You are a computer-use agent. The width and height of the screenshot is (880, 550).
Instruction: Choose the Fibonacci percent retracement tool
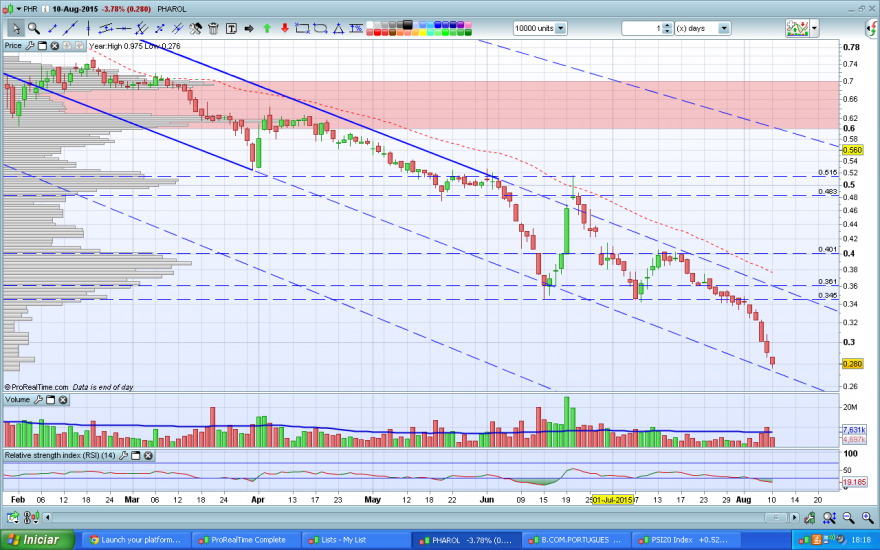tap(356, 28)
